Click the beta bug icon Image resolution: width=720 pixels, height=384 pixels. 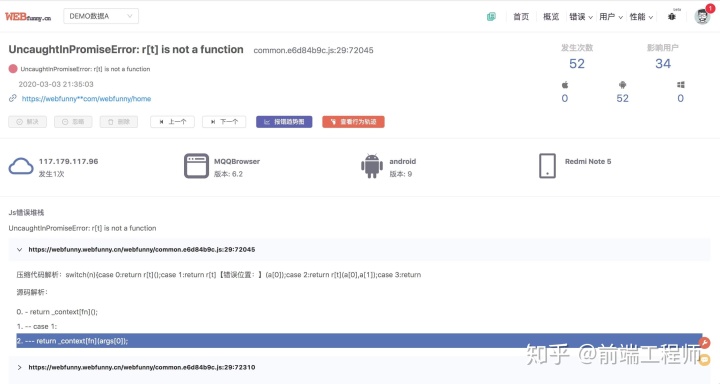click(672, 16)
